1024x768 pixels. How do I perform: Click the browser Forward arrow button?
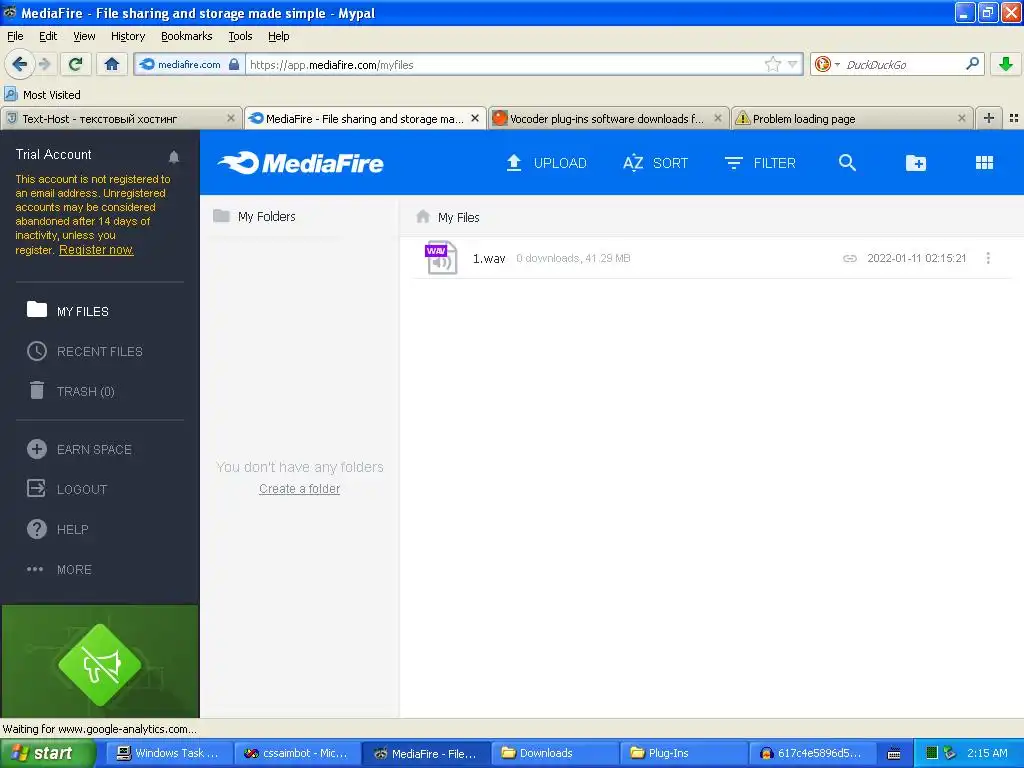(x=44, y=64)
